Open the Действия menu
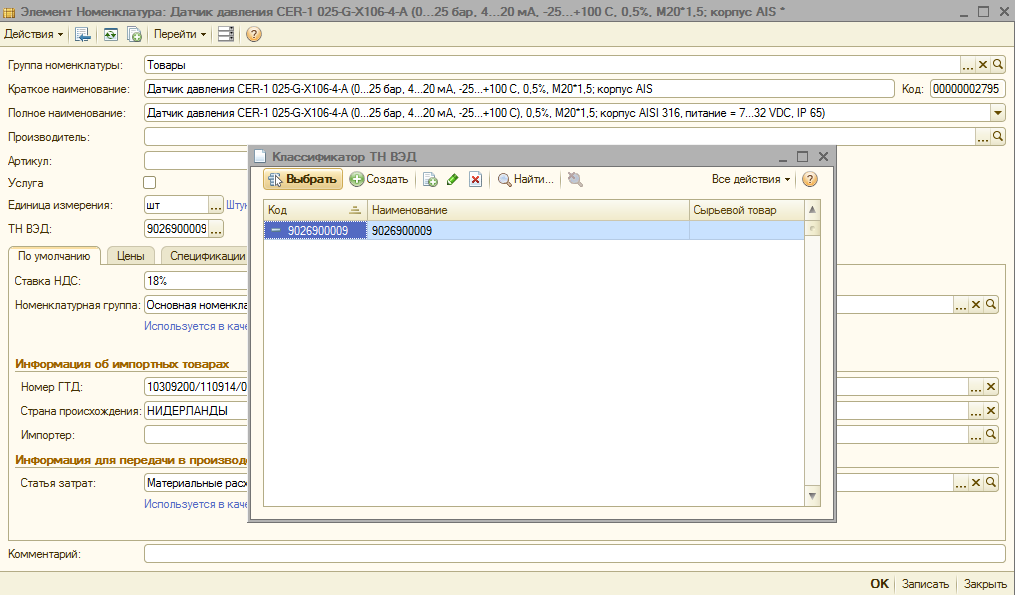 point(33,34)
